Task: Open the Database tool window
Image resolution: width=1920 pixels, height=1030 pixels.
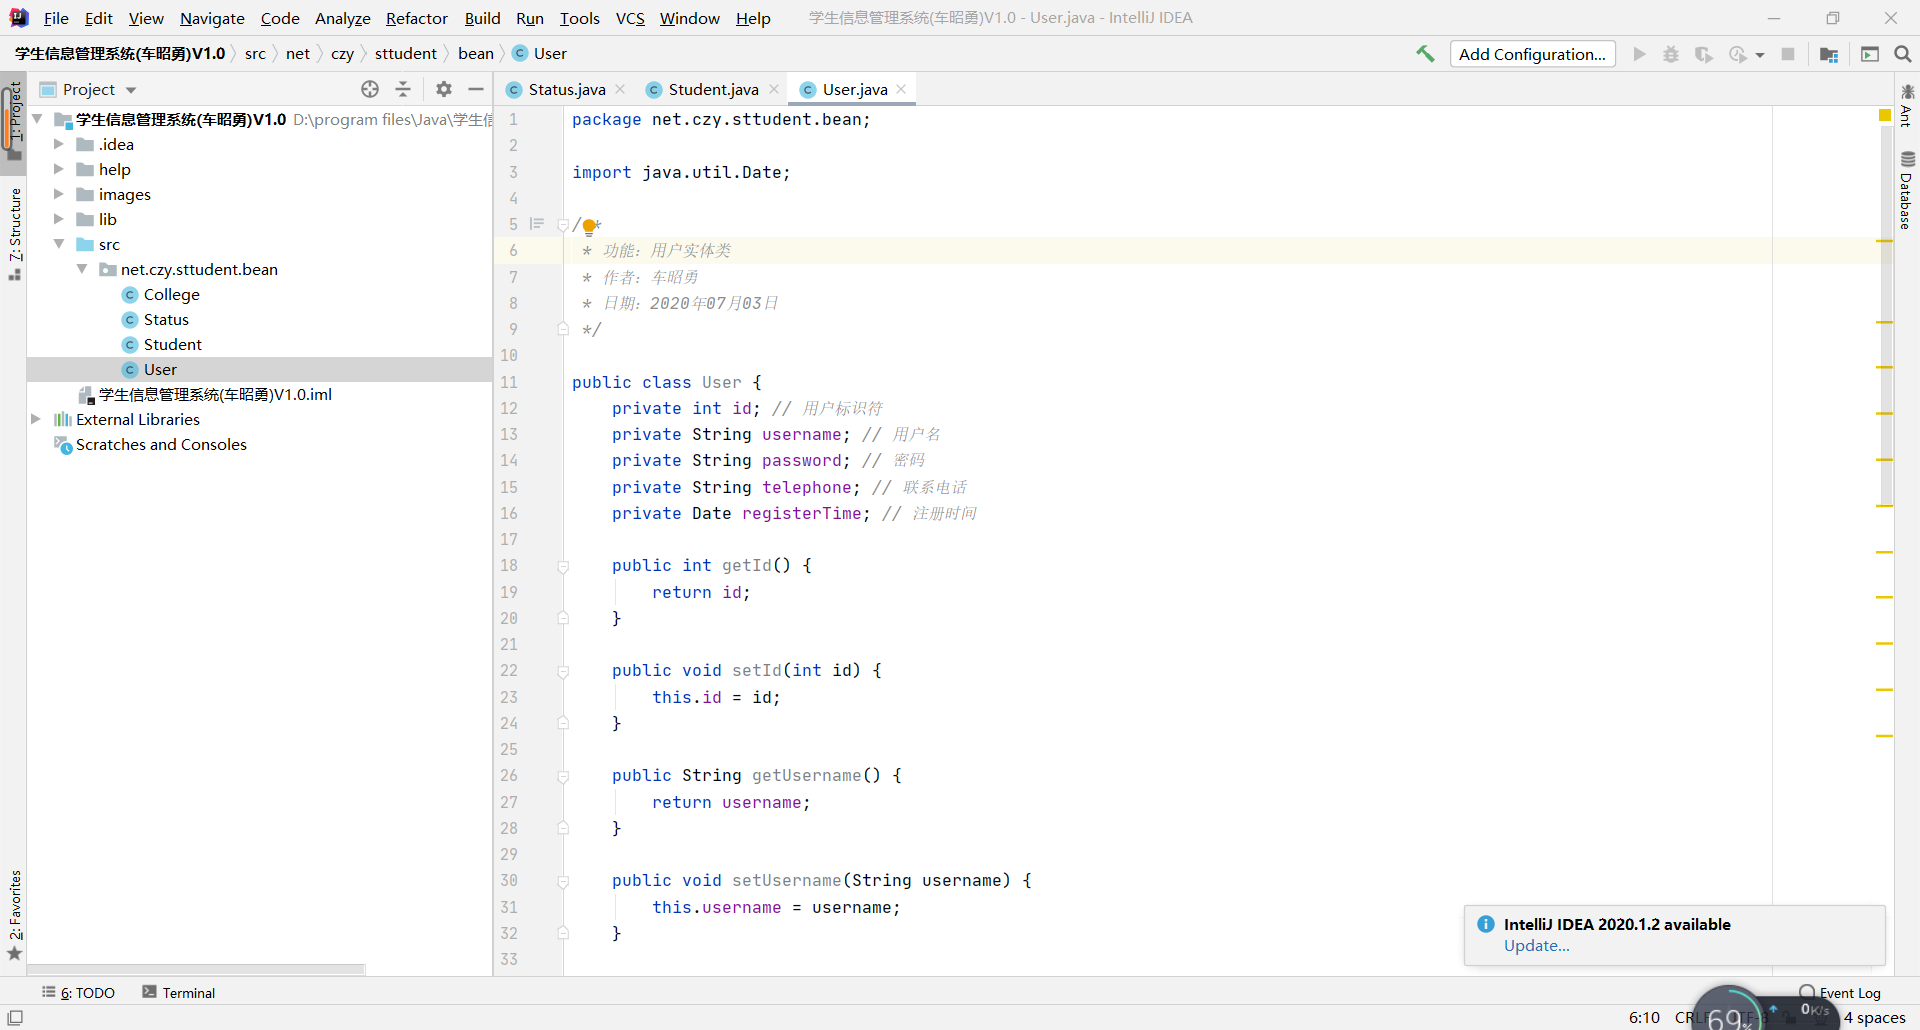Action: (x=1907, y=190)
